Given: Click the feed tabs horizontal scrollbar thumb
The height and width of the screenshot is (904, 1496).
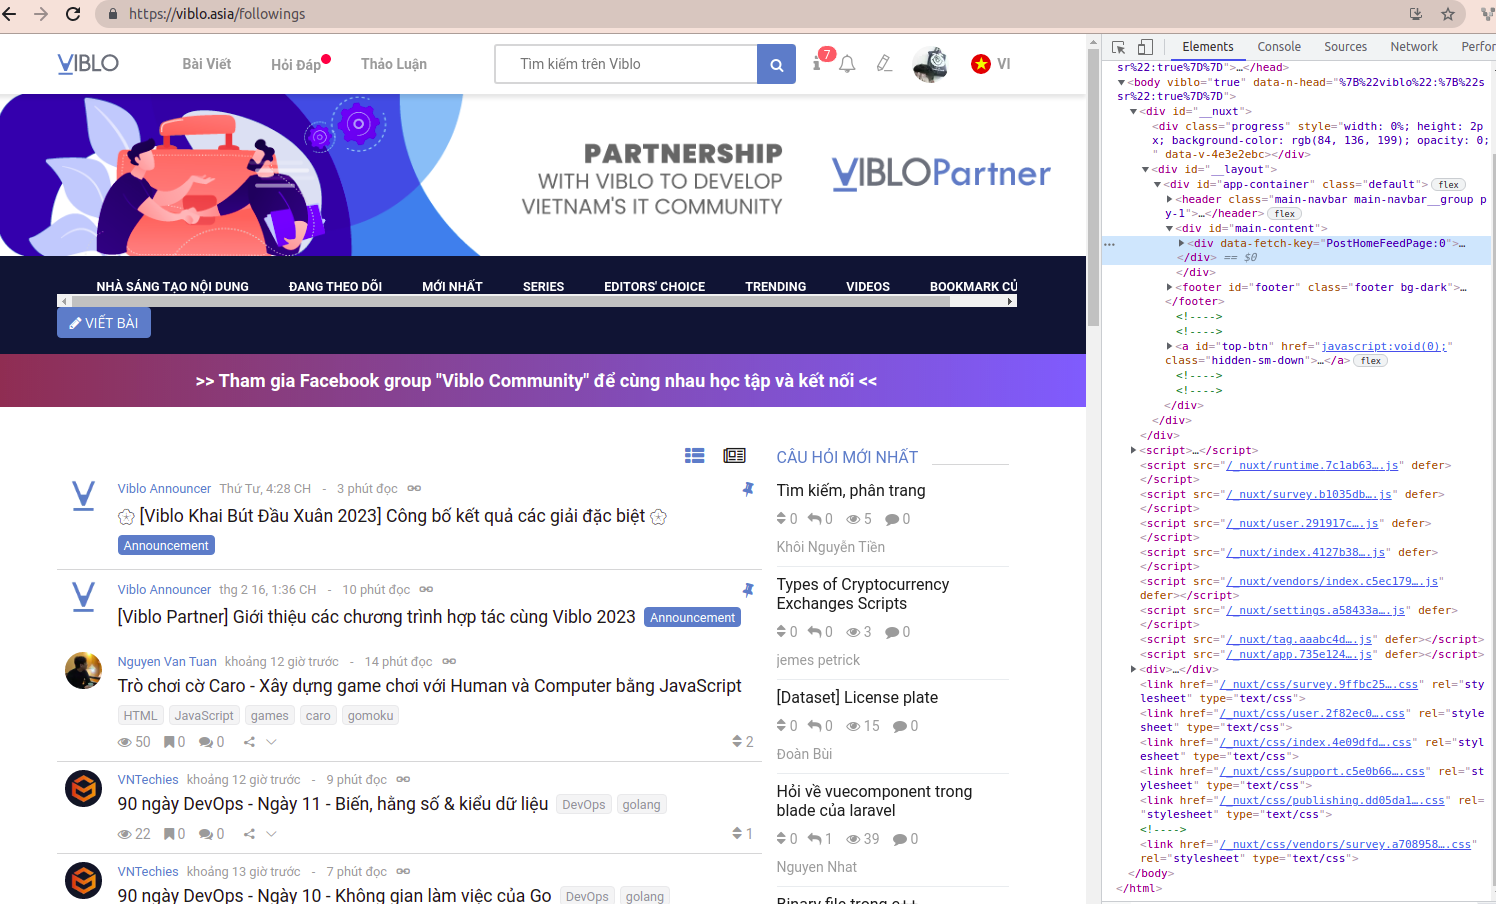Looking at the screenshot, I should click(510, 301).
